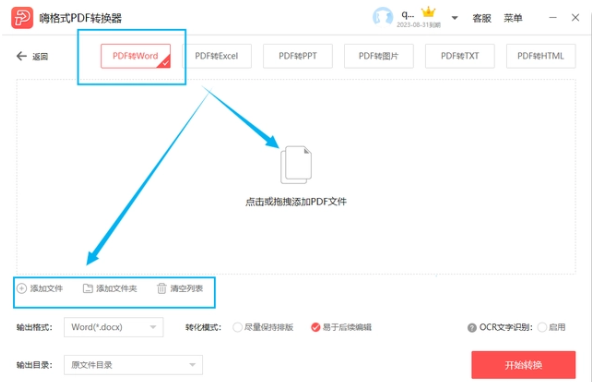Click the 清空列表 text label
The height and width of the screenshot is (382, 595).
click(186, 289)
